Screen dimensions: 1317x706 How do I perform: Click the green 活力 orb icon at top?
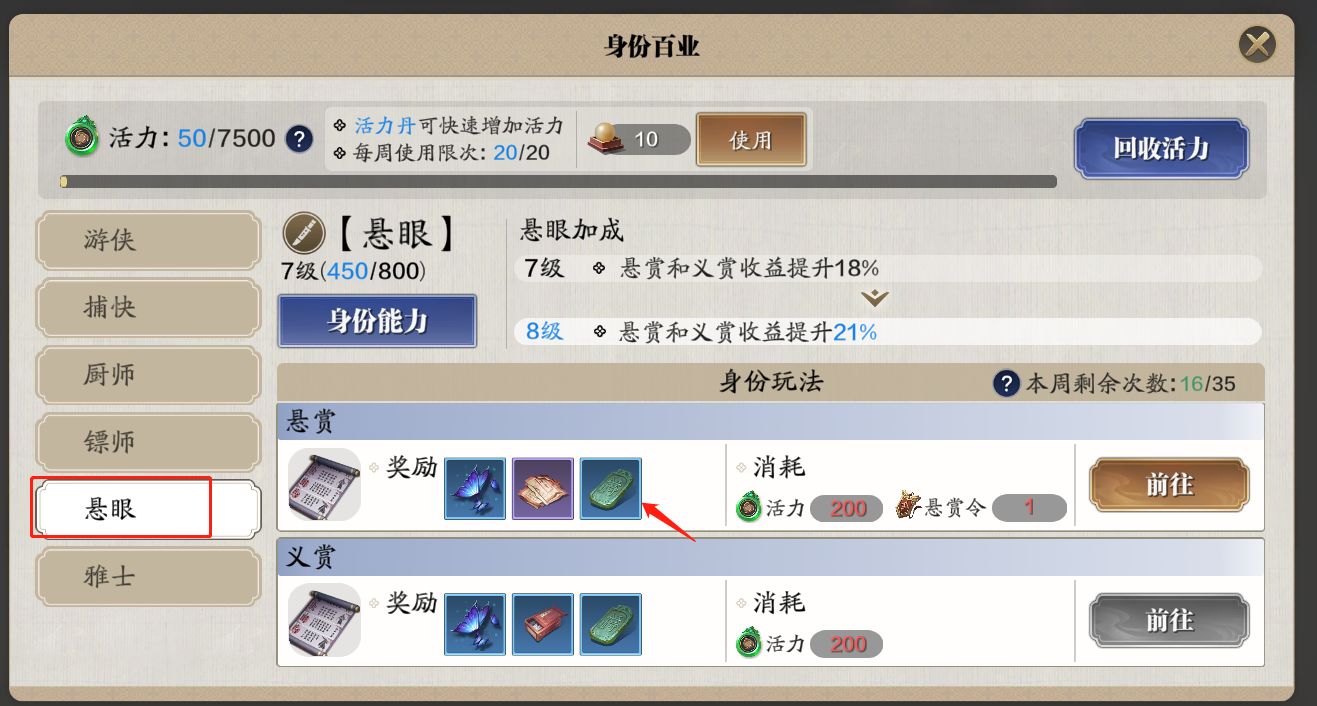click(x=82, y=138)
